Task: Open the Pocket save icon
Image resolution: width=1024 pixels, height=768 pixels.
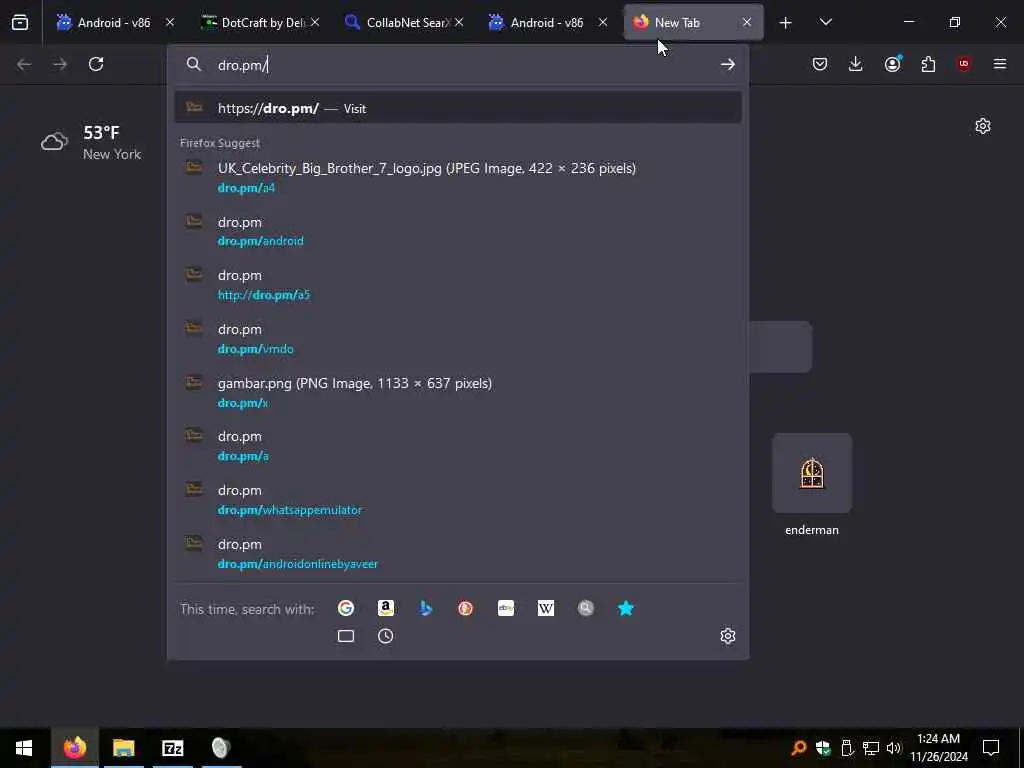Action: tap(820, 64)
